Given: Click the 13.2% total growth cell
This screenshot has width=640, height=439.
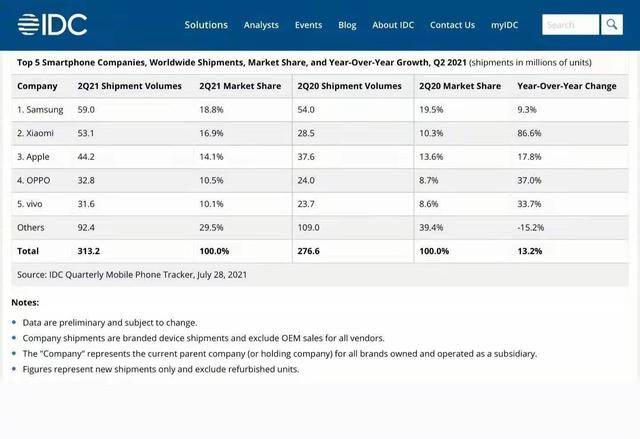Looking at the screenshot, I should [530, 251].
